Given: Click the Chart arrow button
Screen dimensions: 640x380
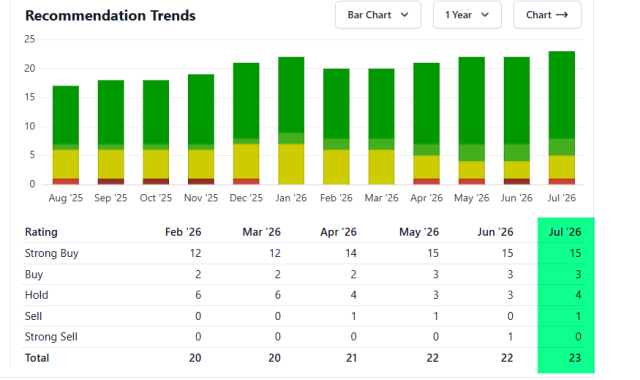Looking at the screenshot, I should (x=547, y=15).
